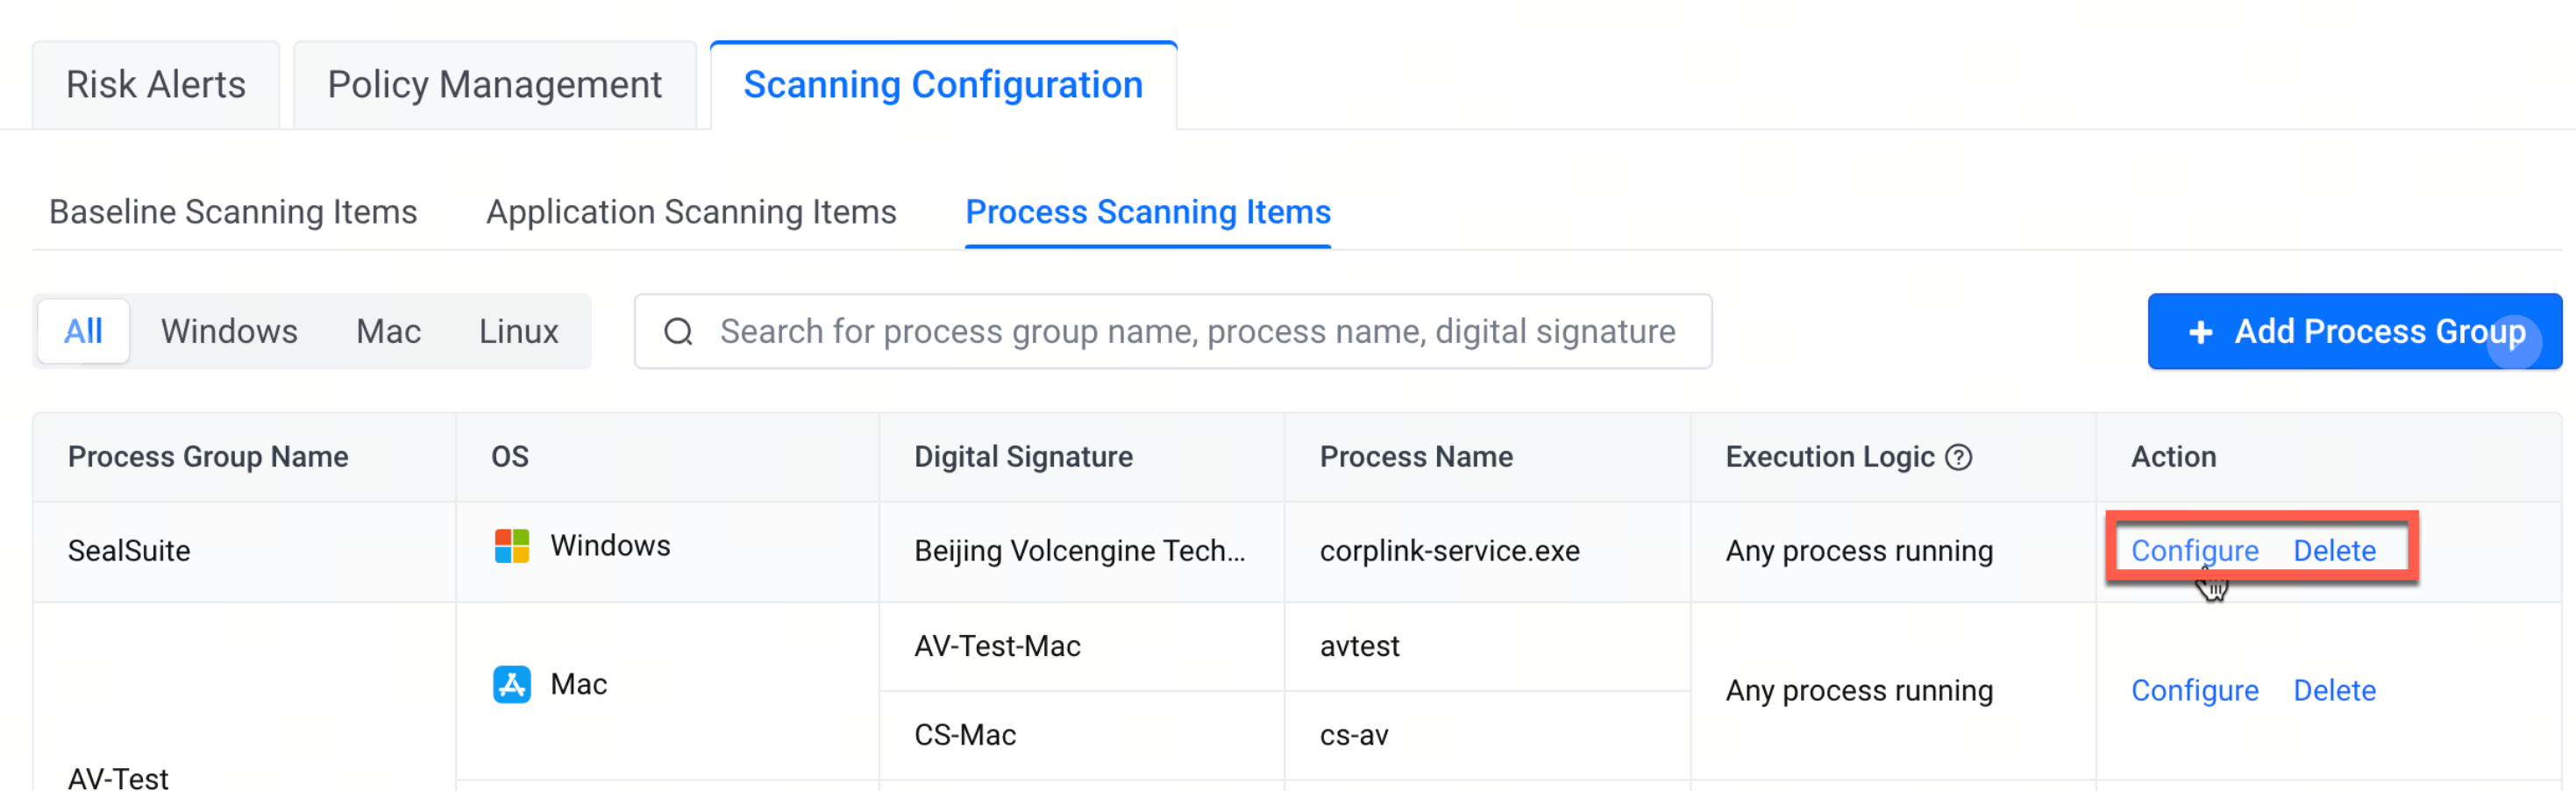Click the Windows OS logo icon

pyautogui.click(x=512, y=546)
